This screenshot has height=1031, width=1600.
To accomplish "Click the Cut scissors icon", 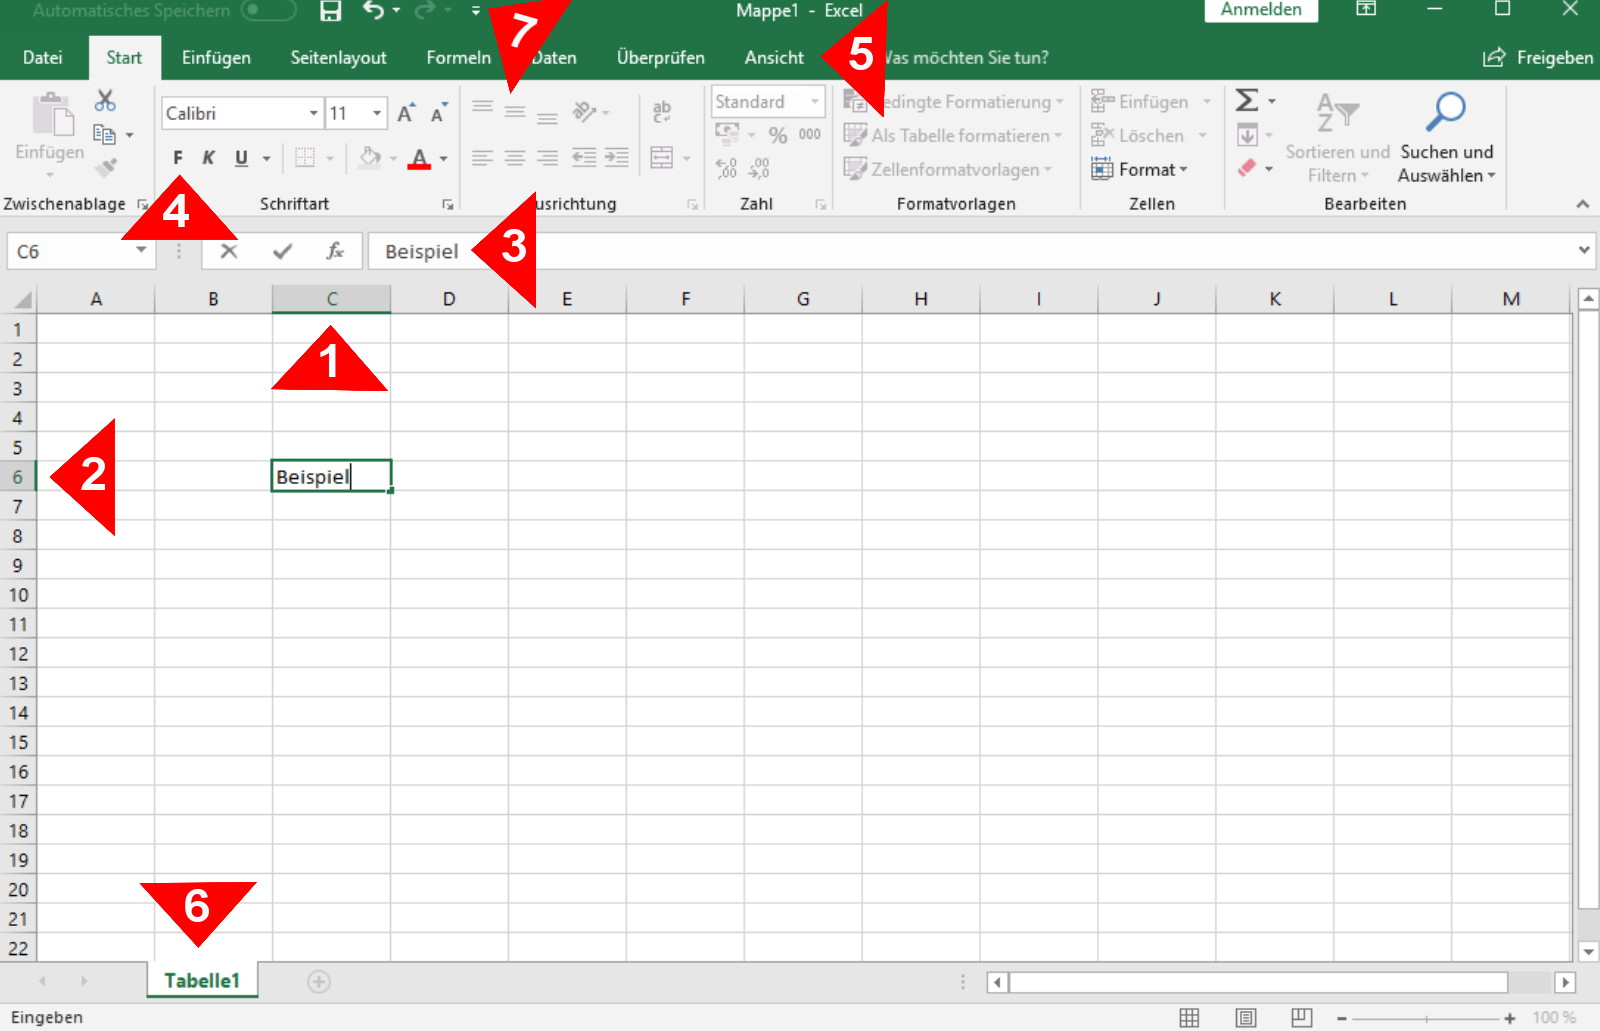I will pos(105,100).
